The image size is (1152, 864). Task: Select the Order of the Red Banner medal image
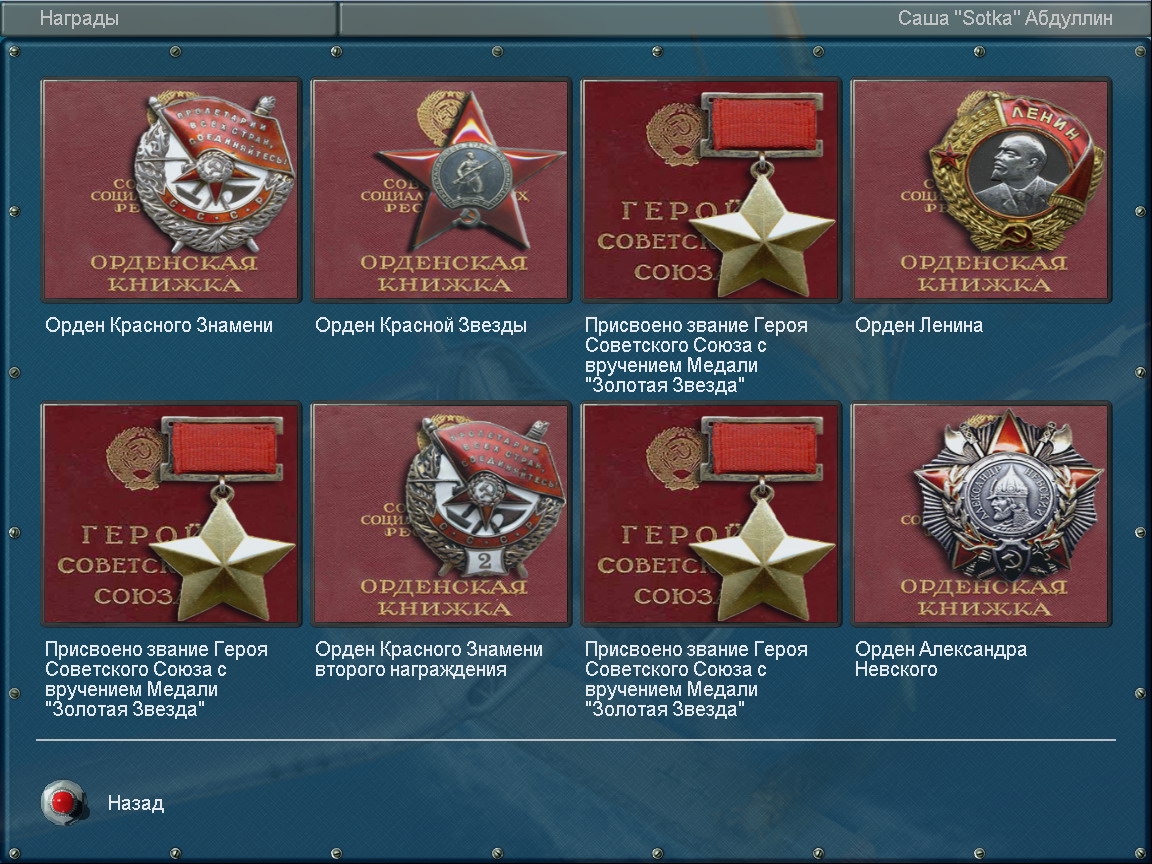(171, 190)
